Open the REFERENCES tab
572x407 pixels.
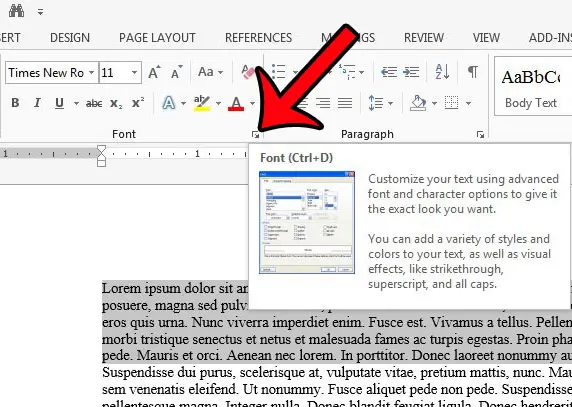point(258,38)
